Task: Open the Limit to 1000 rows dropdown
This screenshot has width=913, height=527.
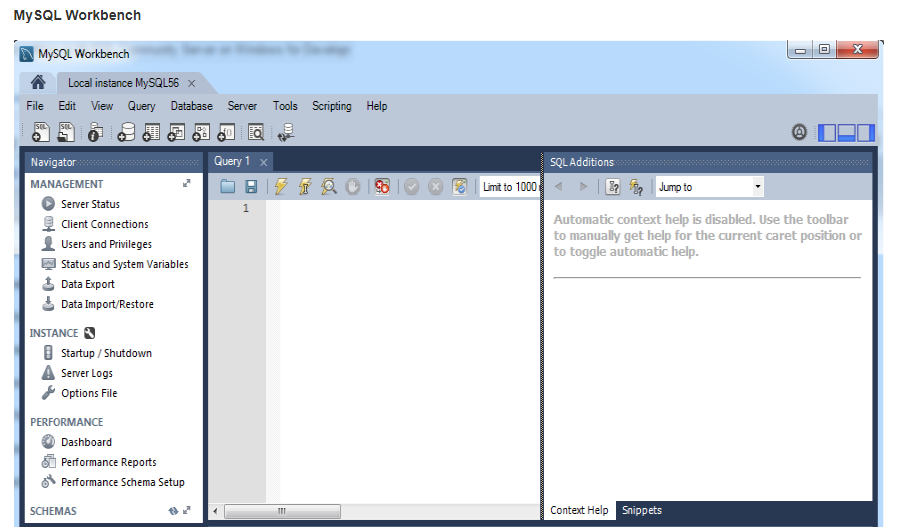Action: pos(511,187)
